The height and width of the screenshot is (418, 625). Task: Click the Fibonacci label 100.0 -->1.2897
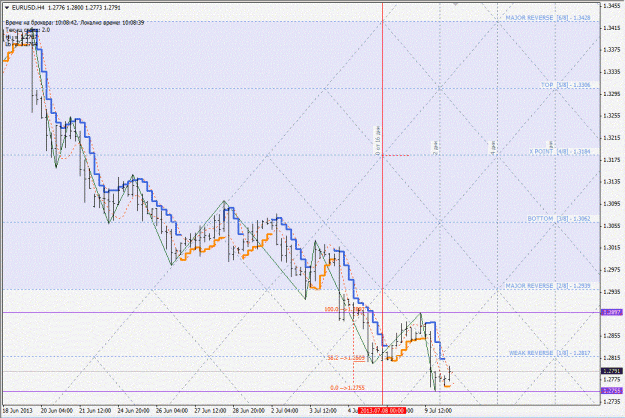click(x=345, y=309)
